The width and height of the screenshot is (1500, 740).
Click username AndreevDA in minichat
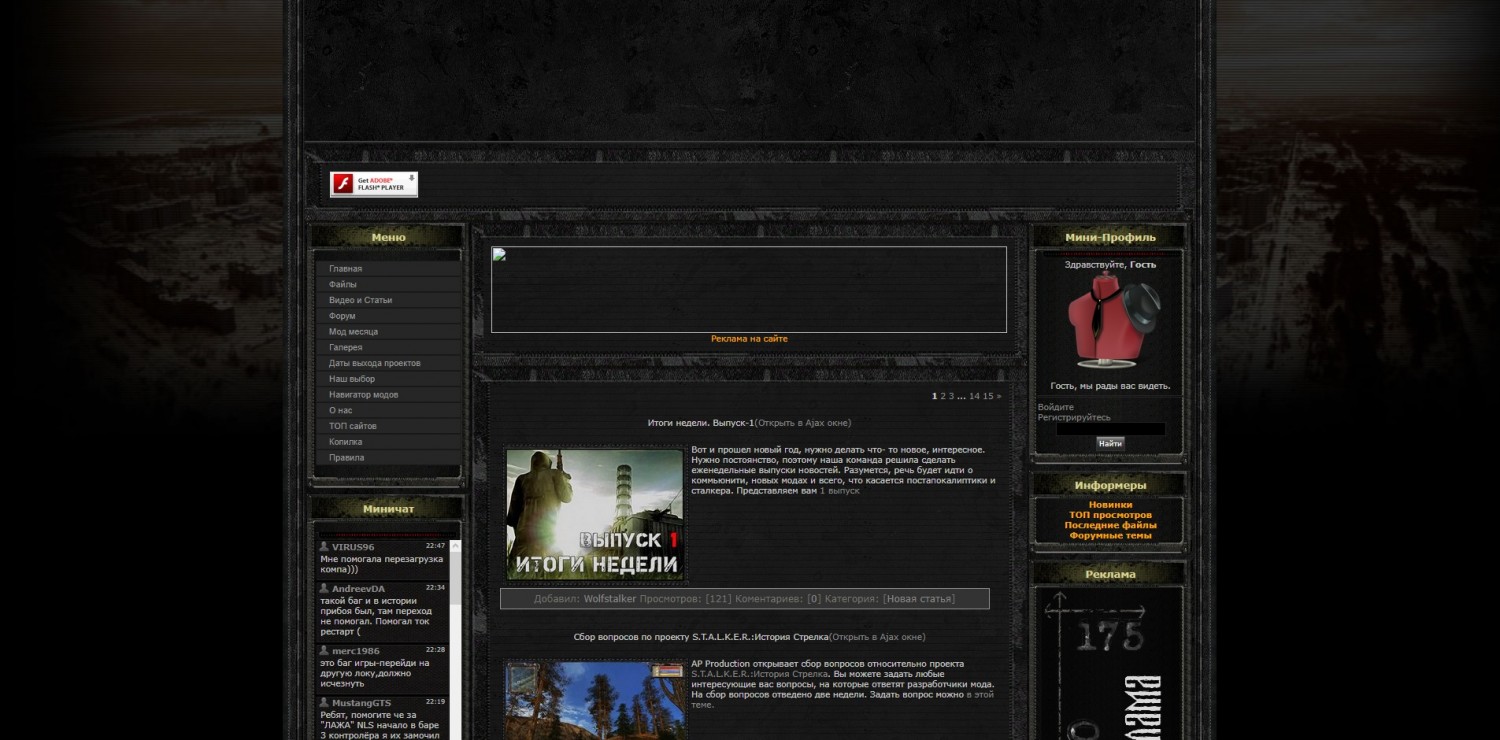[x=358, y=589]
